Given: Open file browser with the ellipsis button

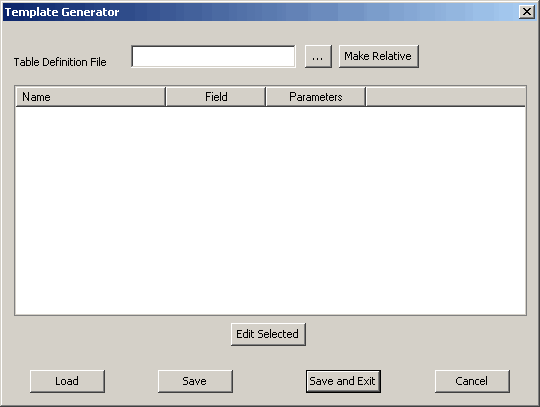Looking at the screenshot, I should click(318, 56).
